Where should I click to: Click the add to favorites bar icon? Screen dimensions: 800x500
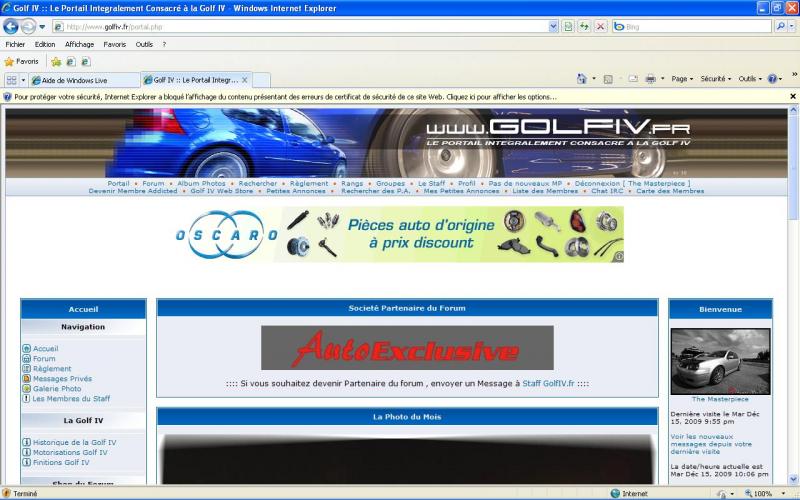[x=56, y=62]
